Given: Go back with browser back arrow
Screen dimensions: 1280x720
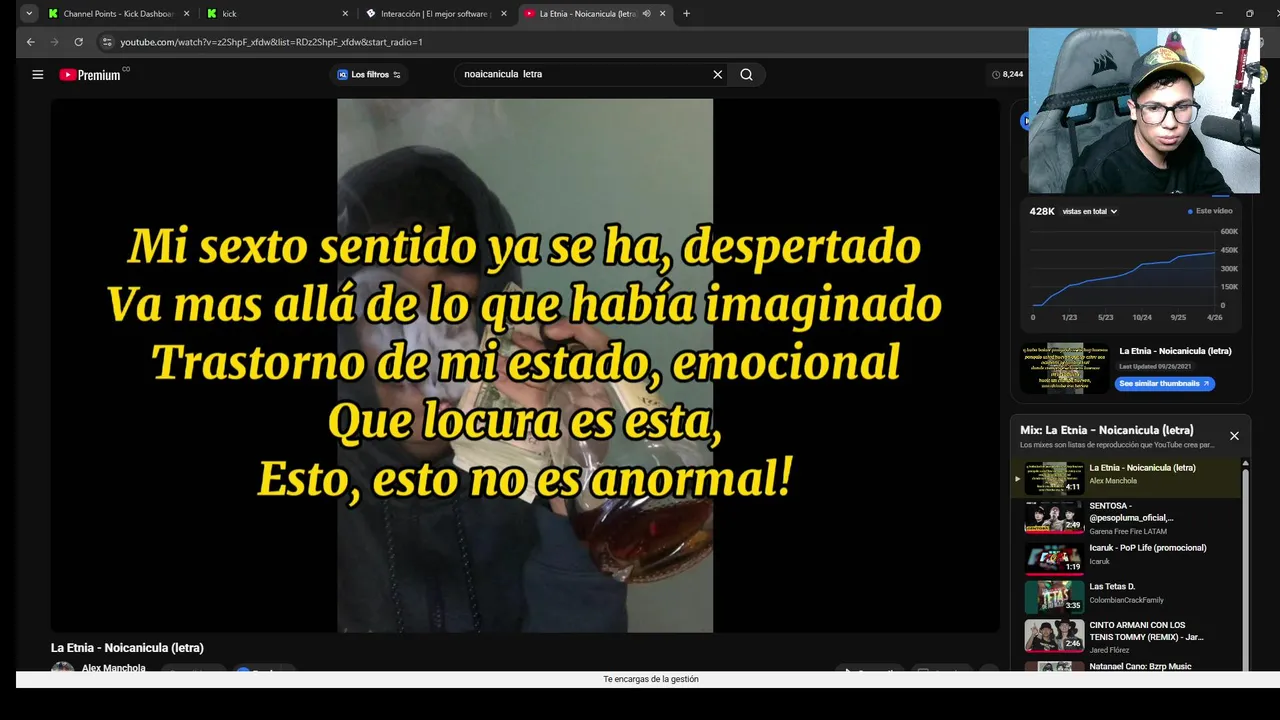Looking at the screenshot, I should click(x=30, y=42).
